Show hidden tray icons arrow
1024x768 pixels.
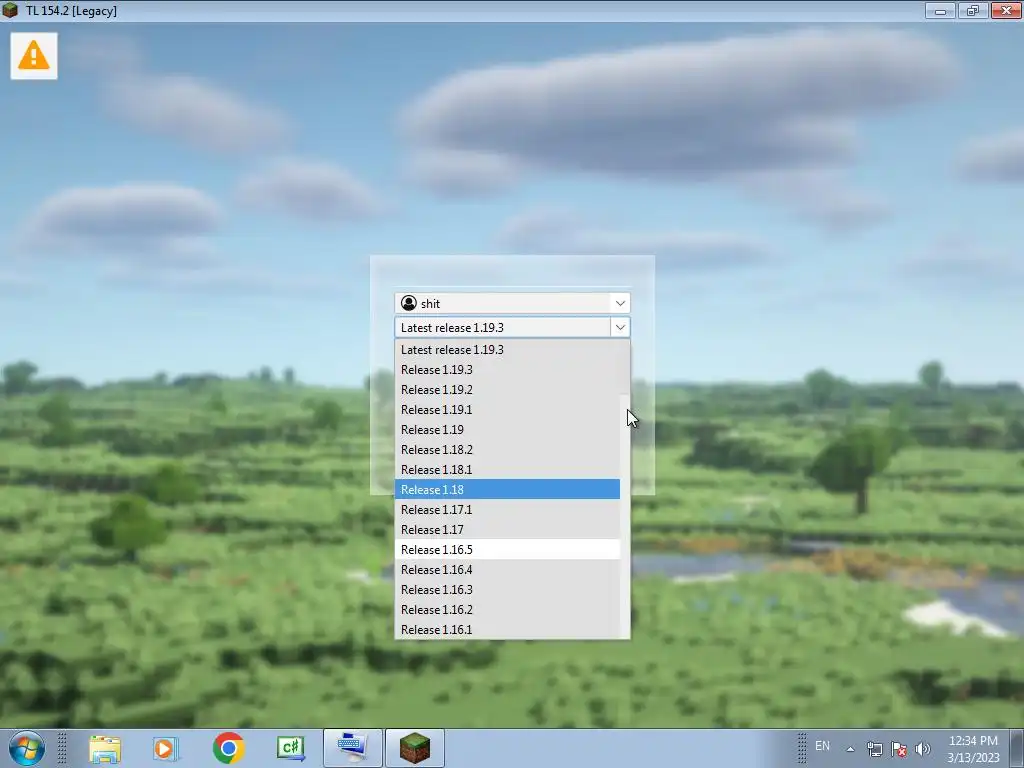point(850,749)
